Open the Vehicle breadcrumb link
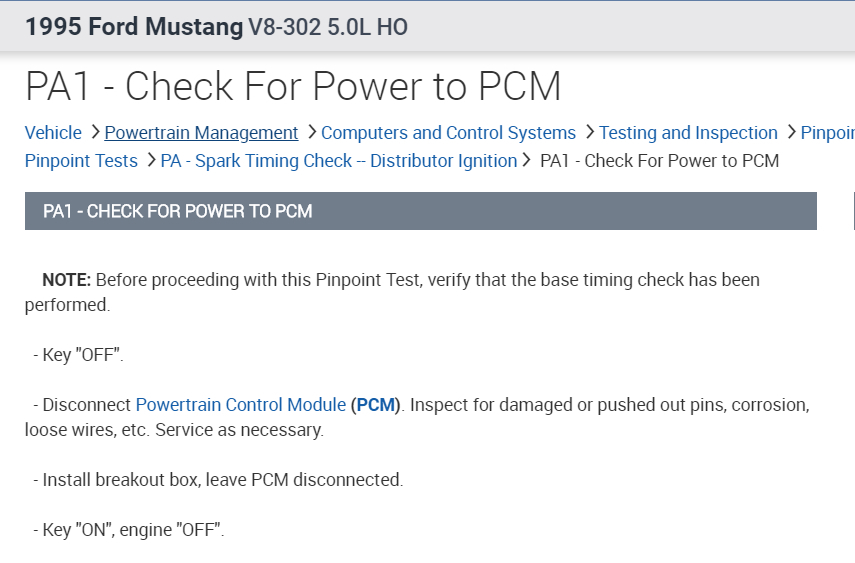The width and height of the screenshot is (855, 563). click(53, 133)
